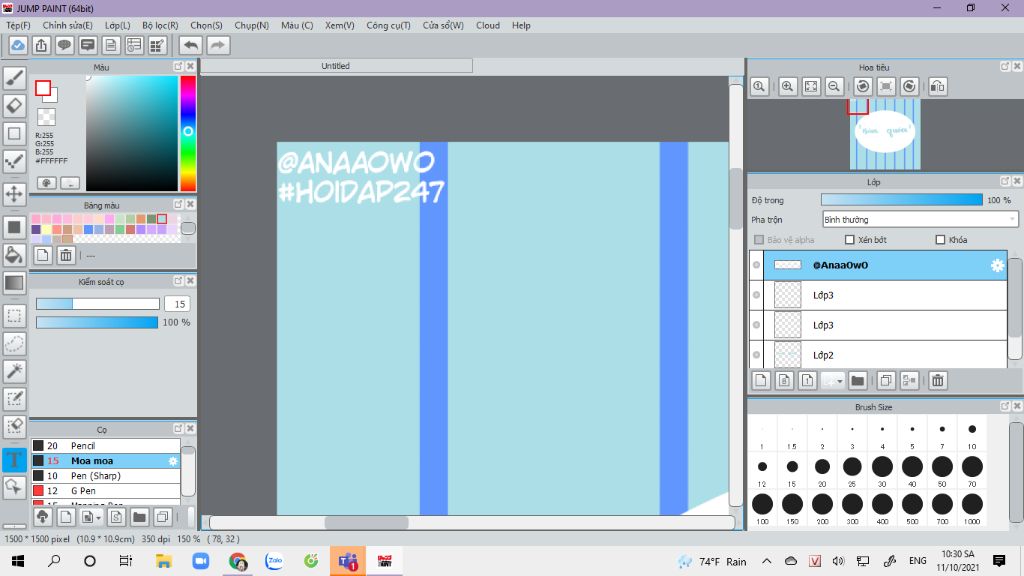Fit canvas to window in Navigator

pos(811,86)
